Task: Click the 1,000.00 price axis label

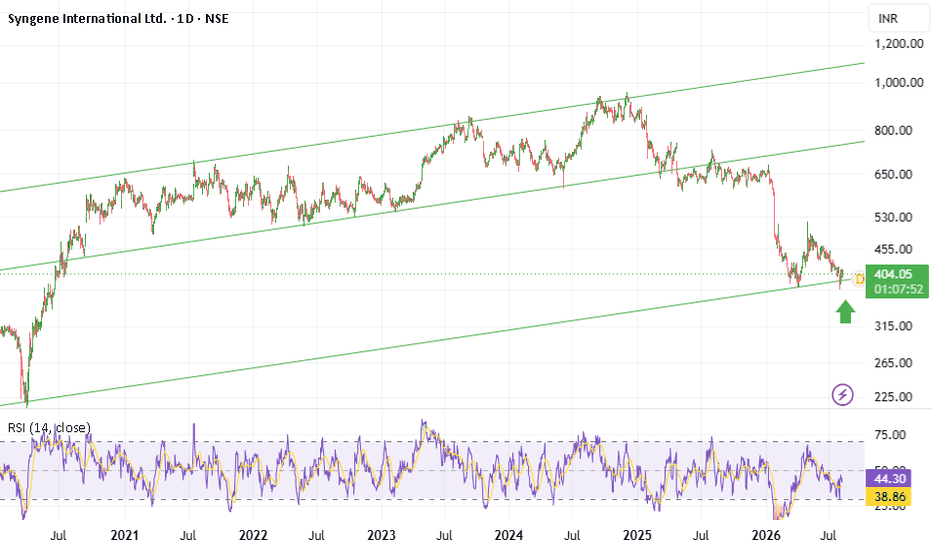Action: pyautogui.click(x=899, y=83)
